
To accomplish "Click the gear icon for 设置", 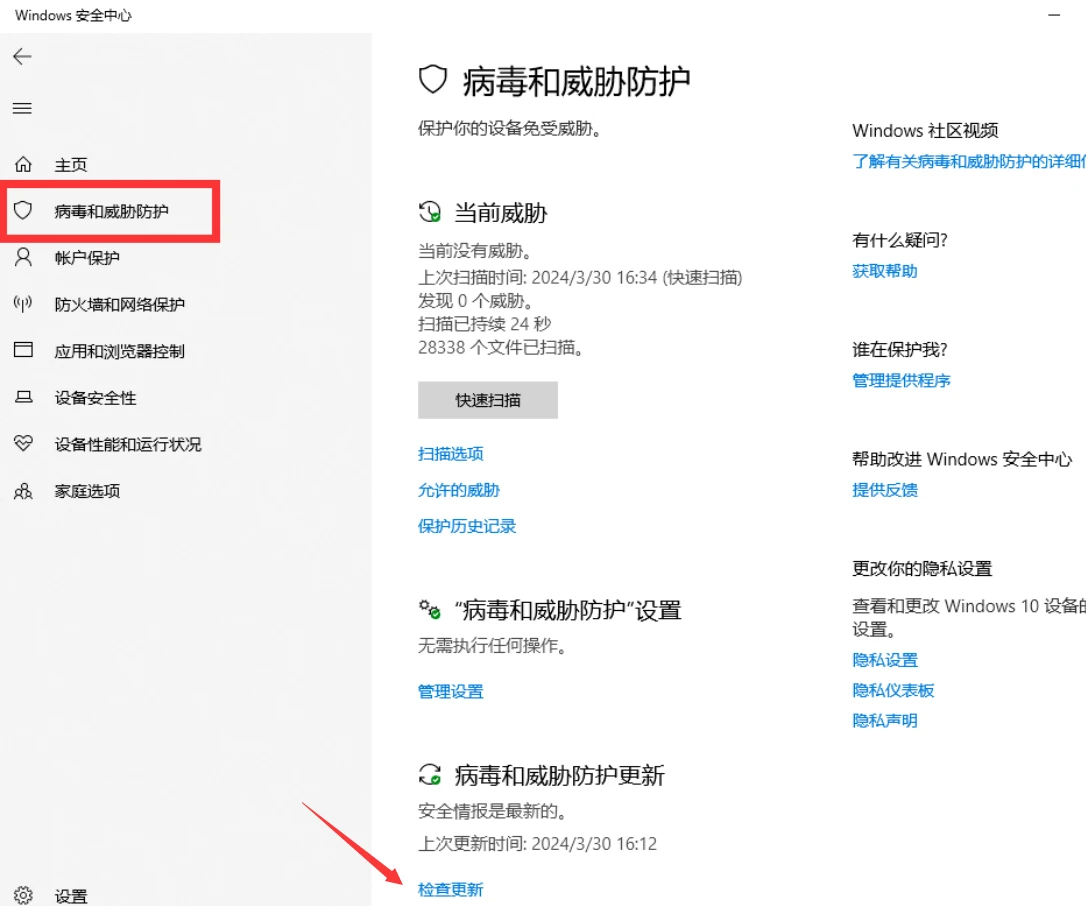I will [x=23, y=895].
